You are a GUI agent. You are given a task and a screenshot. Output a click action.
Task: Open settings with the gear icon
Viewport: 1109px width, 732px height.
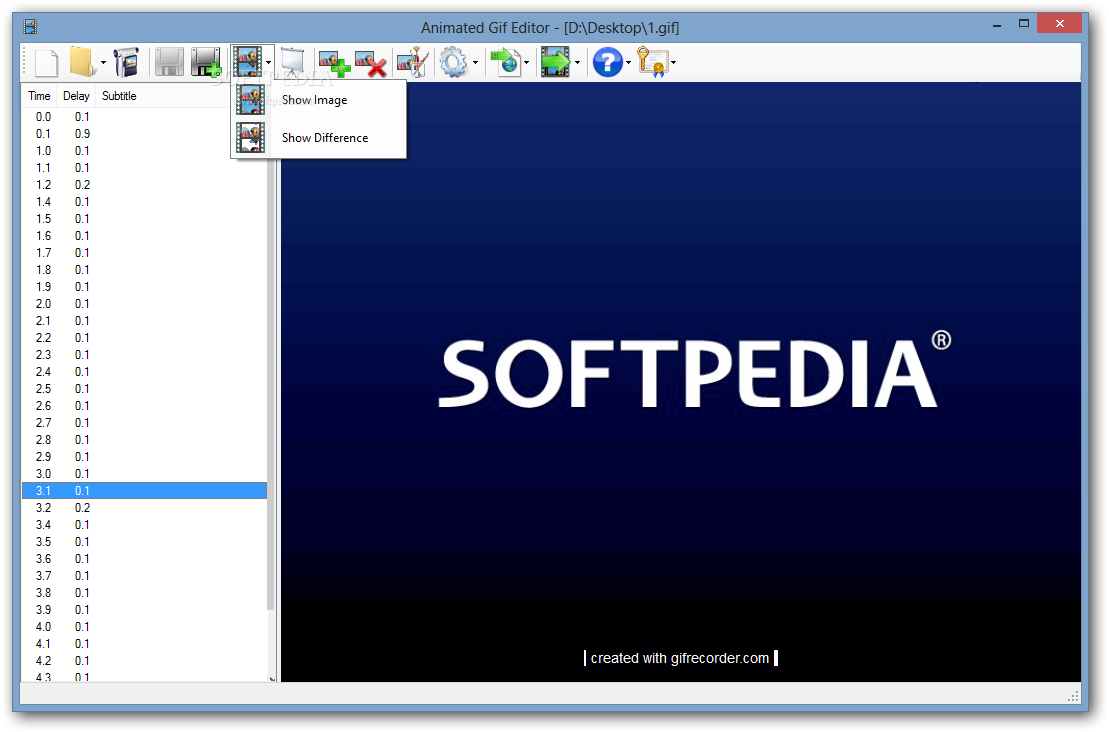click(x=453, y=62)
